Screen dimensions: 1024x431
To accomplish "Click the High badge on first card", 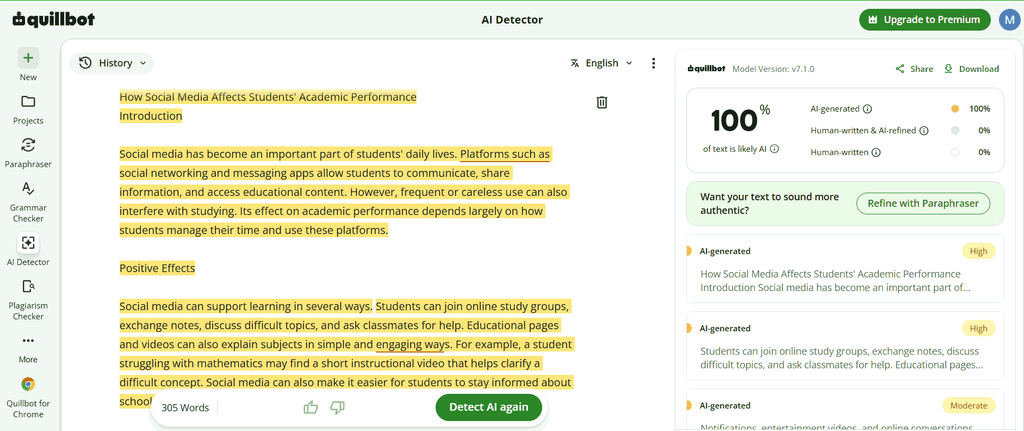I will pyautogui.click(x=978, y=251).
